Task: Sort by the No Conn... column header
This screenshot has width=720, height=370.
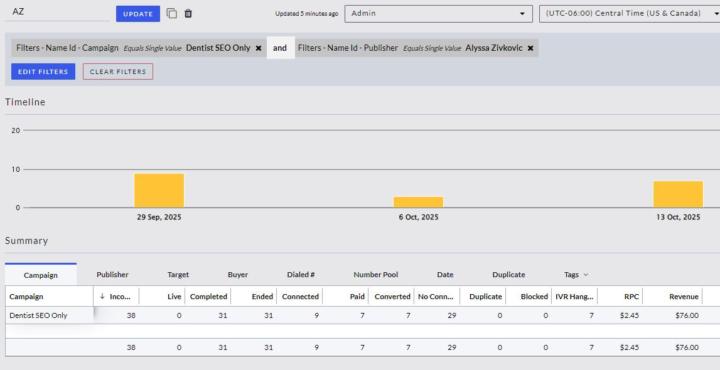Action: click(436, 297)
